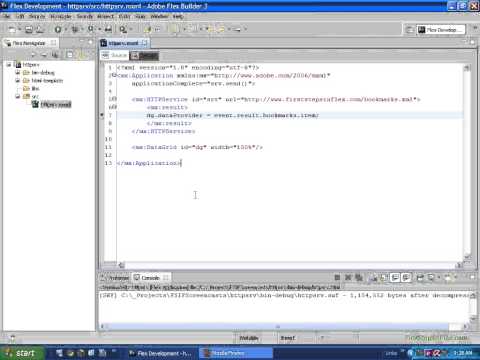The image size is (480, 360).
Task: Go forward in Flex Navigator toolbar
Action: [x=44, y=55]
